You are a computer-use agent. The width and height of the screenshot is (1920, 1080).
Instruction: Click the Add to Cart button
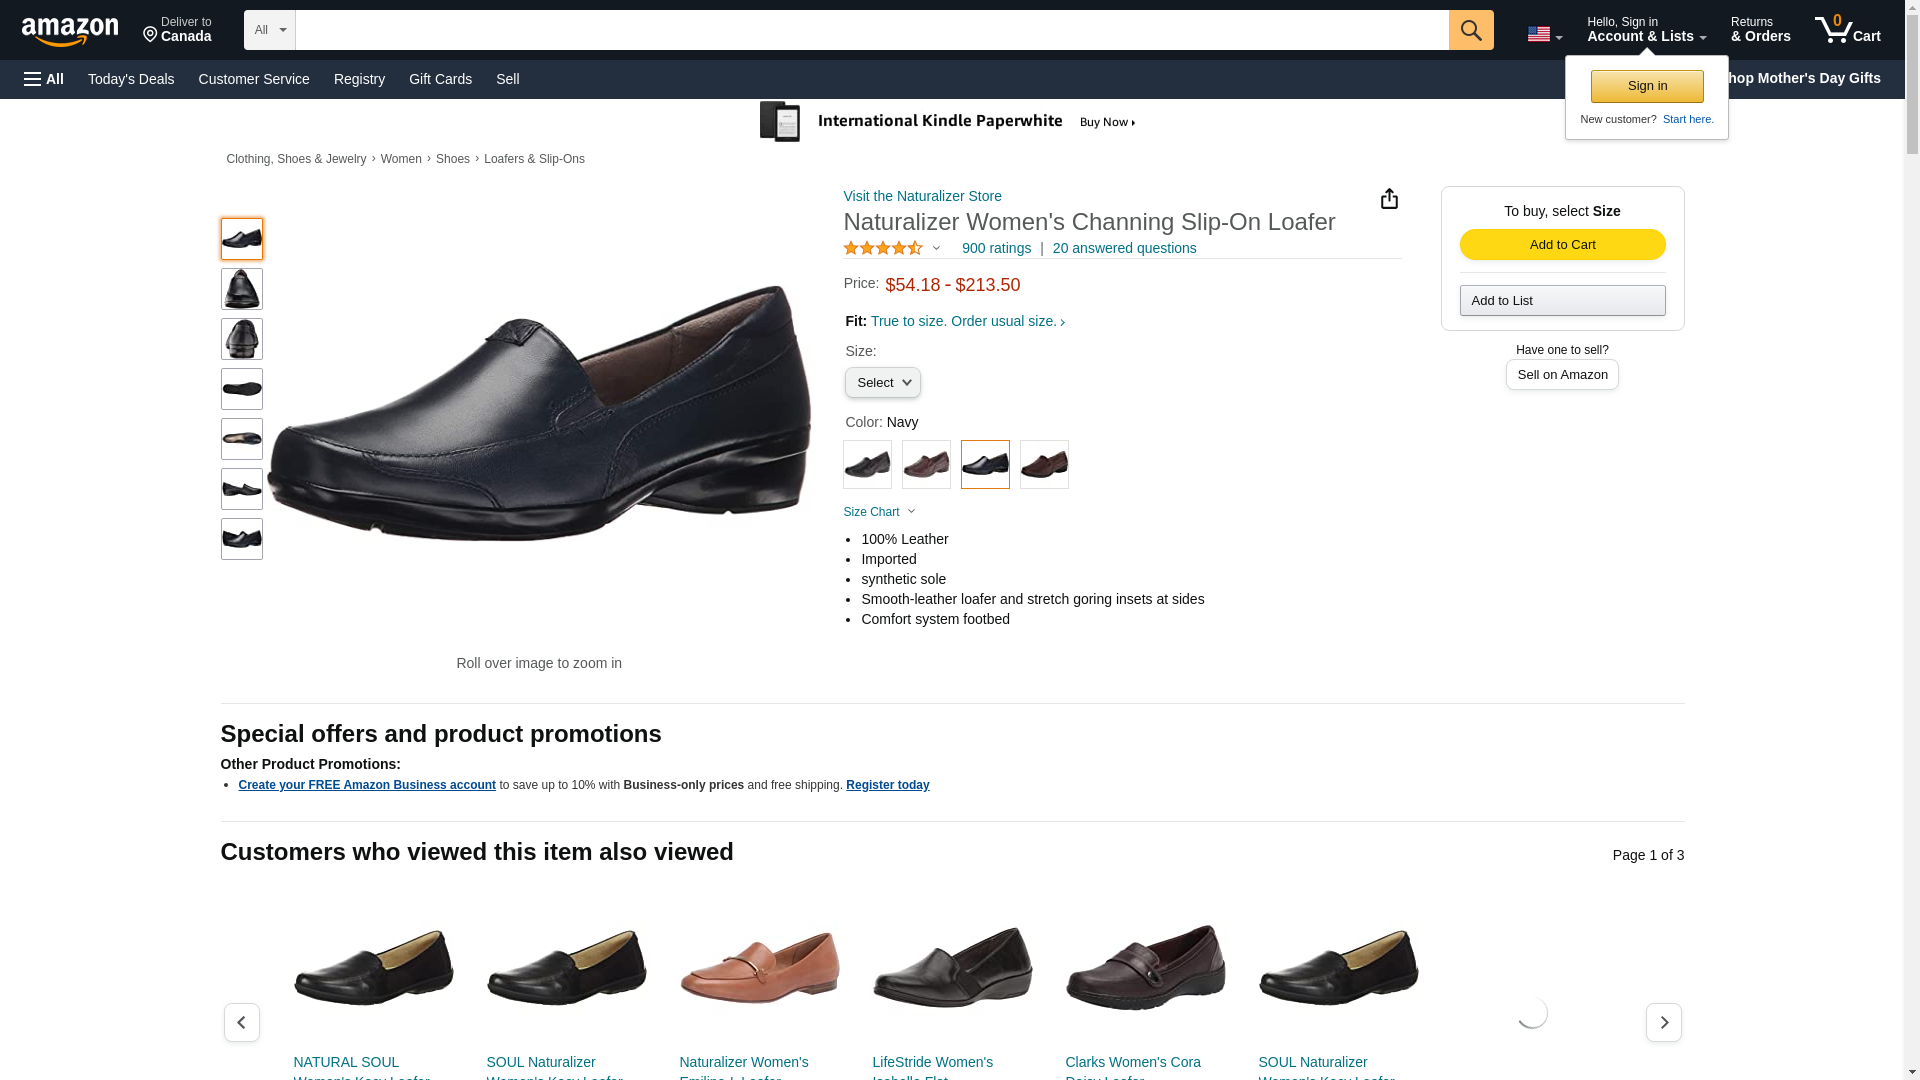[x=1562, y=245]
